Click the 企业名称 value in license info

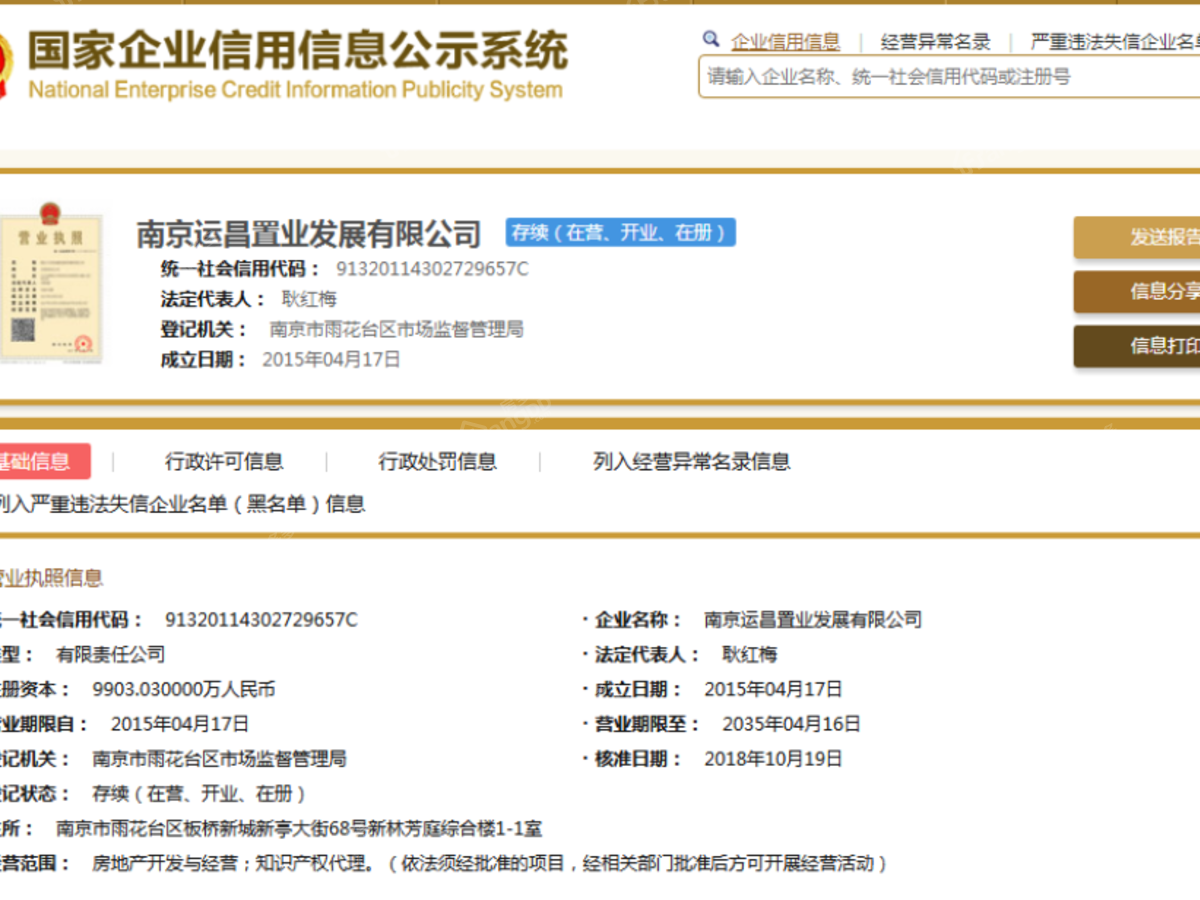813,620
